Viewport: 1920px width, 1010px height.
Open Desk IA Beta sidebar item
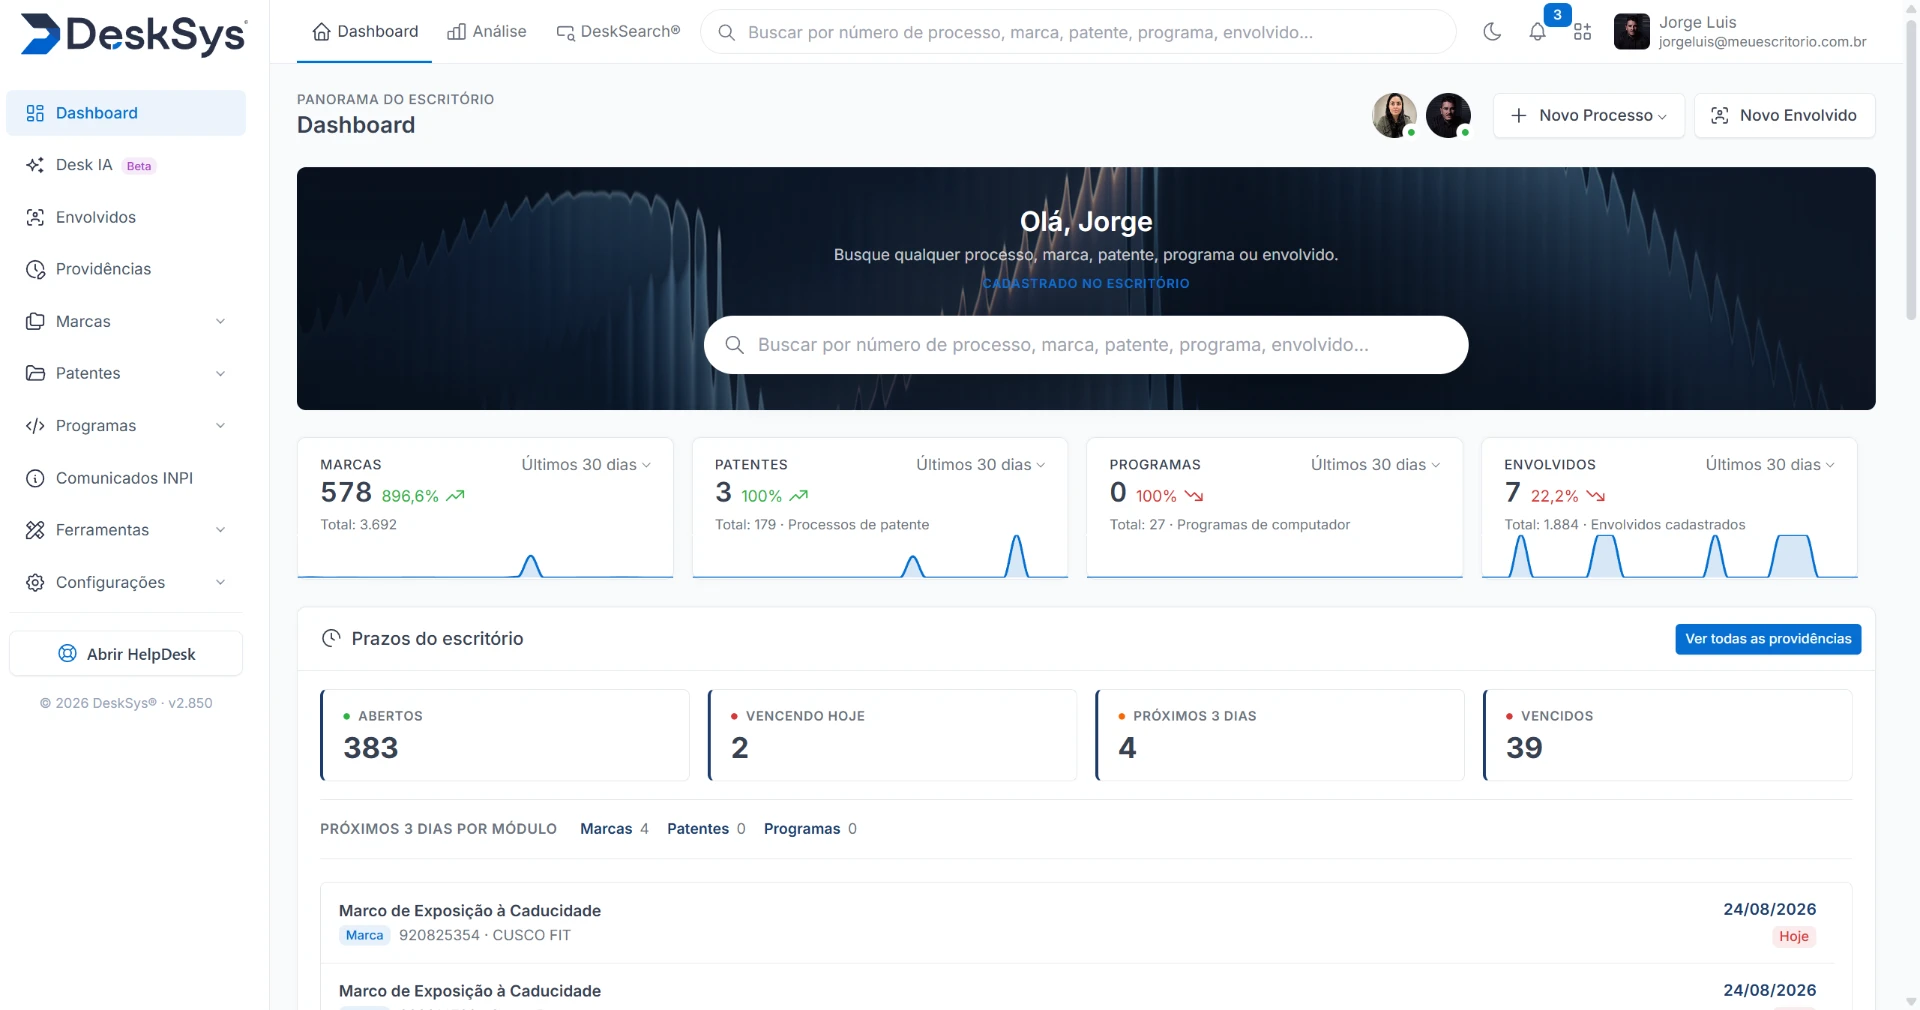126,165
